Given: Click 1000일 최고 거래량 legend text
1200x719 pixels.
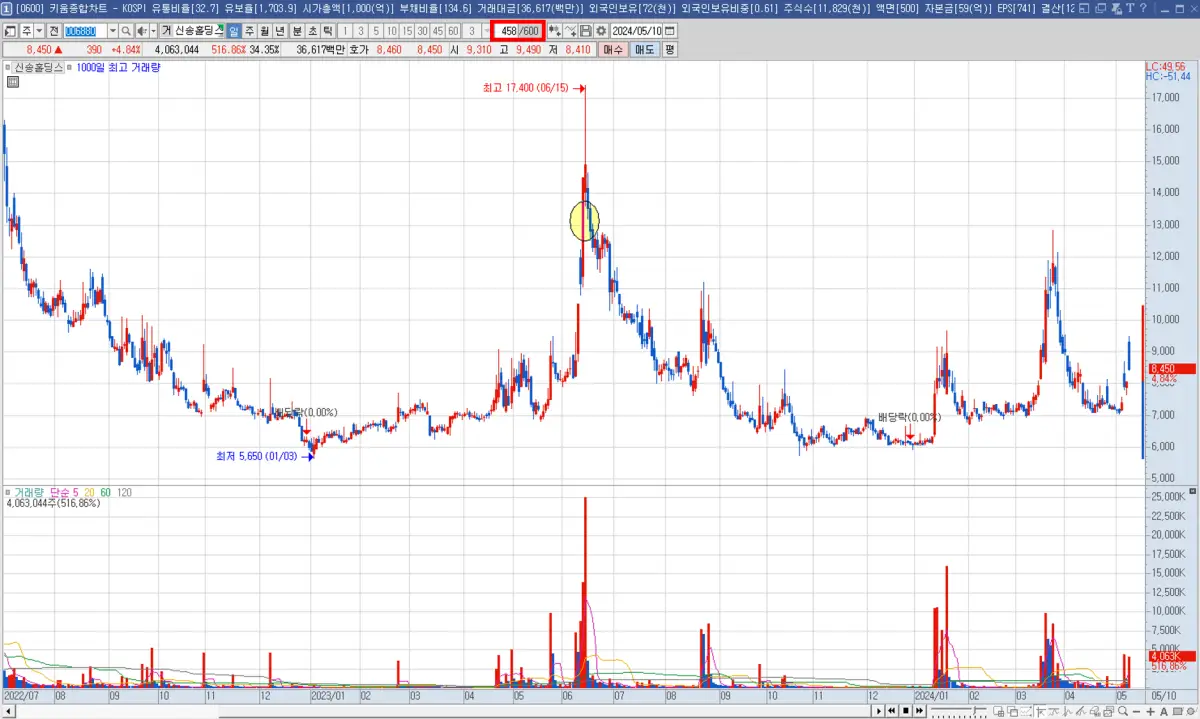Looking at the screenshot, I should [117, 68].
